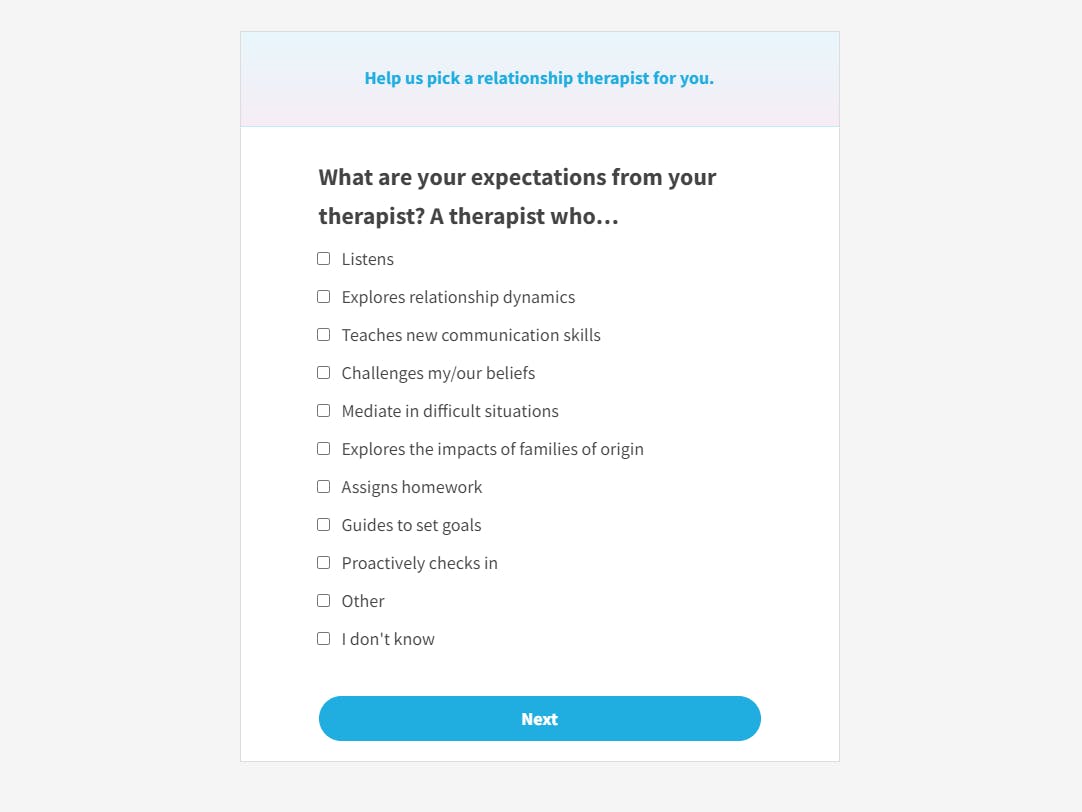Check the "Listens" option
Screen dimensions: 1082x812
(323, 258)
